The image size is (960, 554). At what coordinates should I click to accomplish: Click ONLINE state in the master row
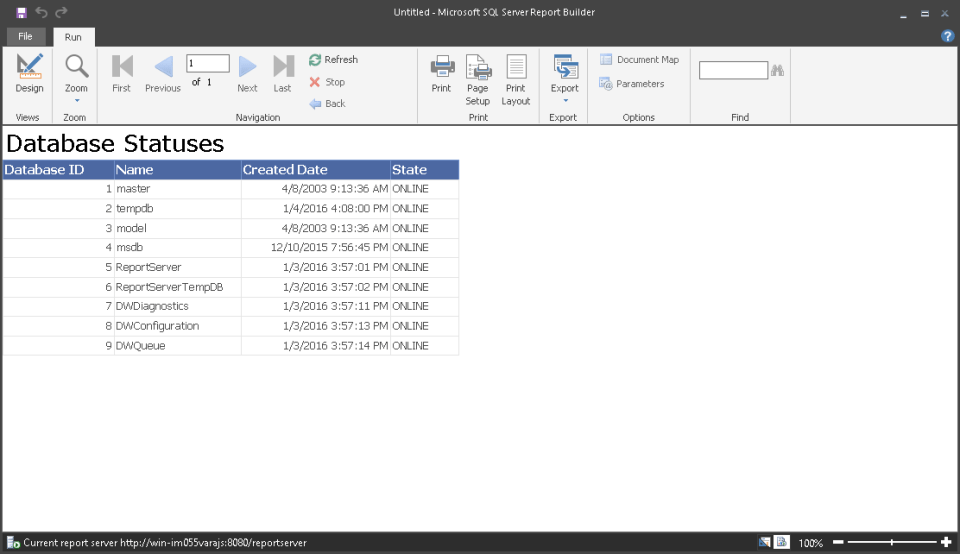click(x=425, y=189)
